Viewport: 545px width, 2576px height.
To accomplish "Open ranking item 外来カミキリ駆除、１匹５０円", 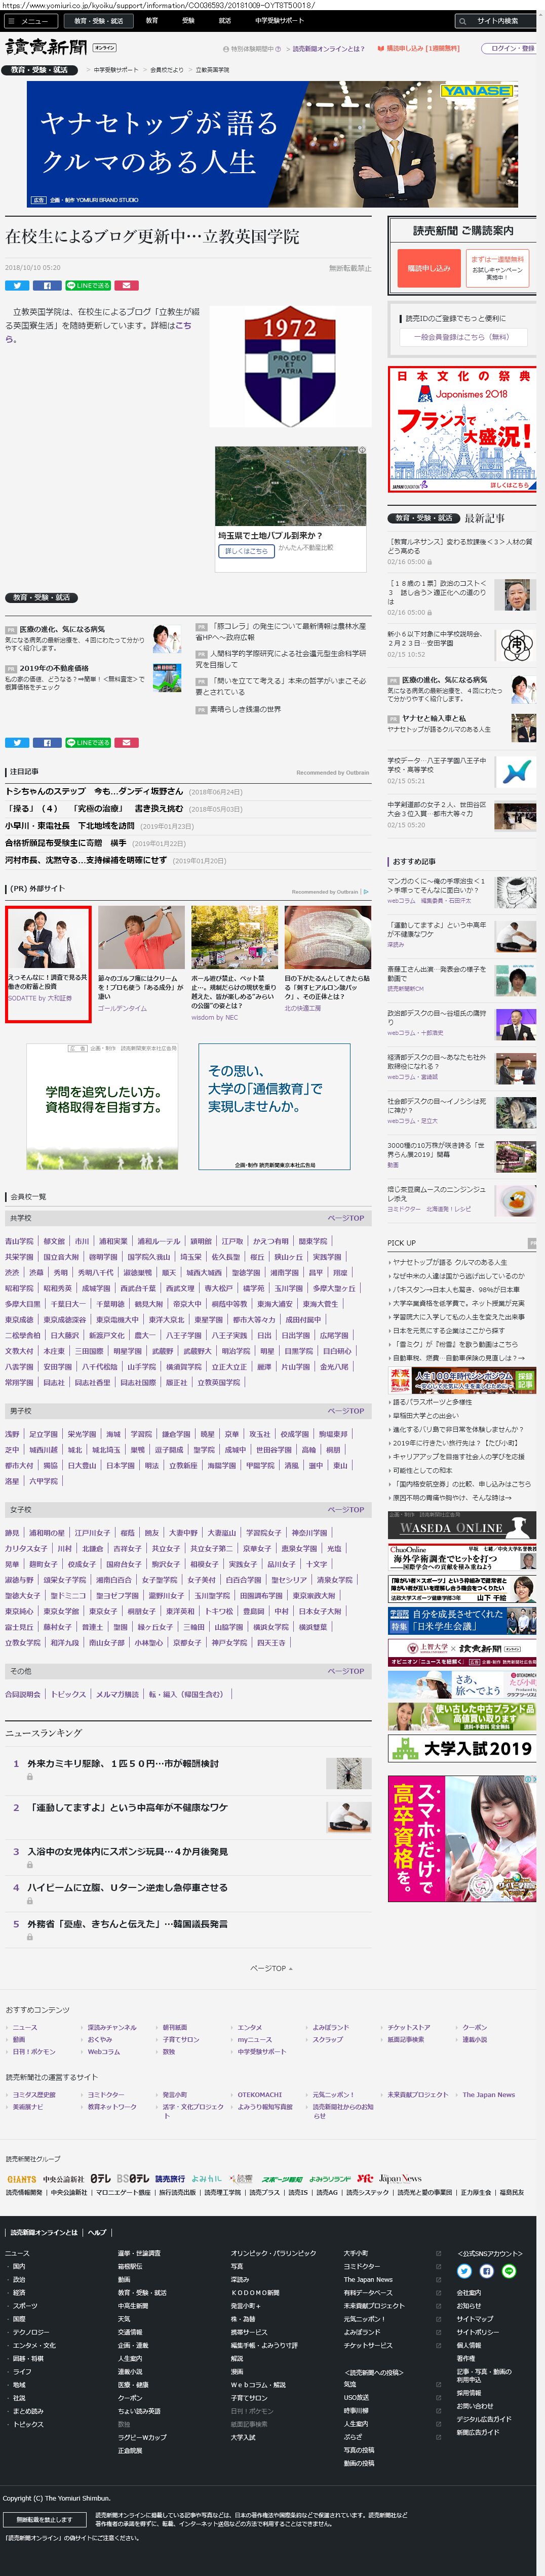I will pyautogui.click(x=123, y=1764).
